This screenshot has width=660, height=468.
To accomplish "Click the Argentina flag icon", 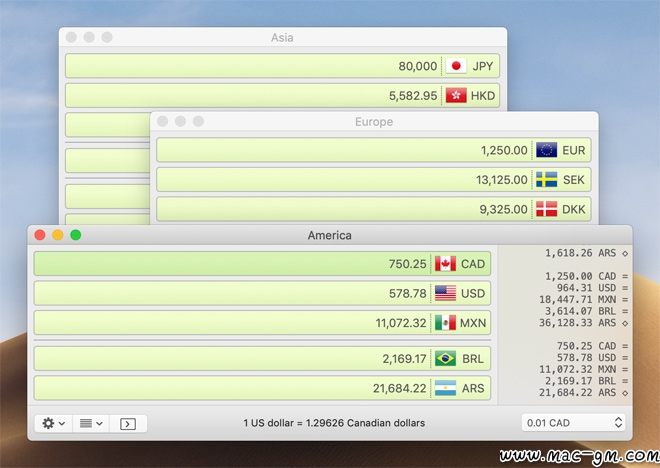I will pos(445,388).
